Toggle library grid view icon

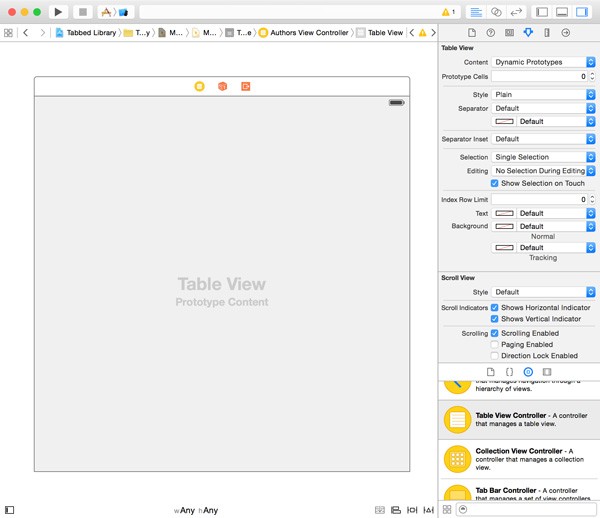(447, 510)
